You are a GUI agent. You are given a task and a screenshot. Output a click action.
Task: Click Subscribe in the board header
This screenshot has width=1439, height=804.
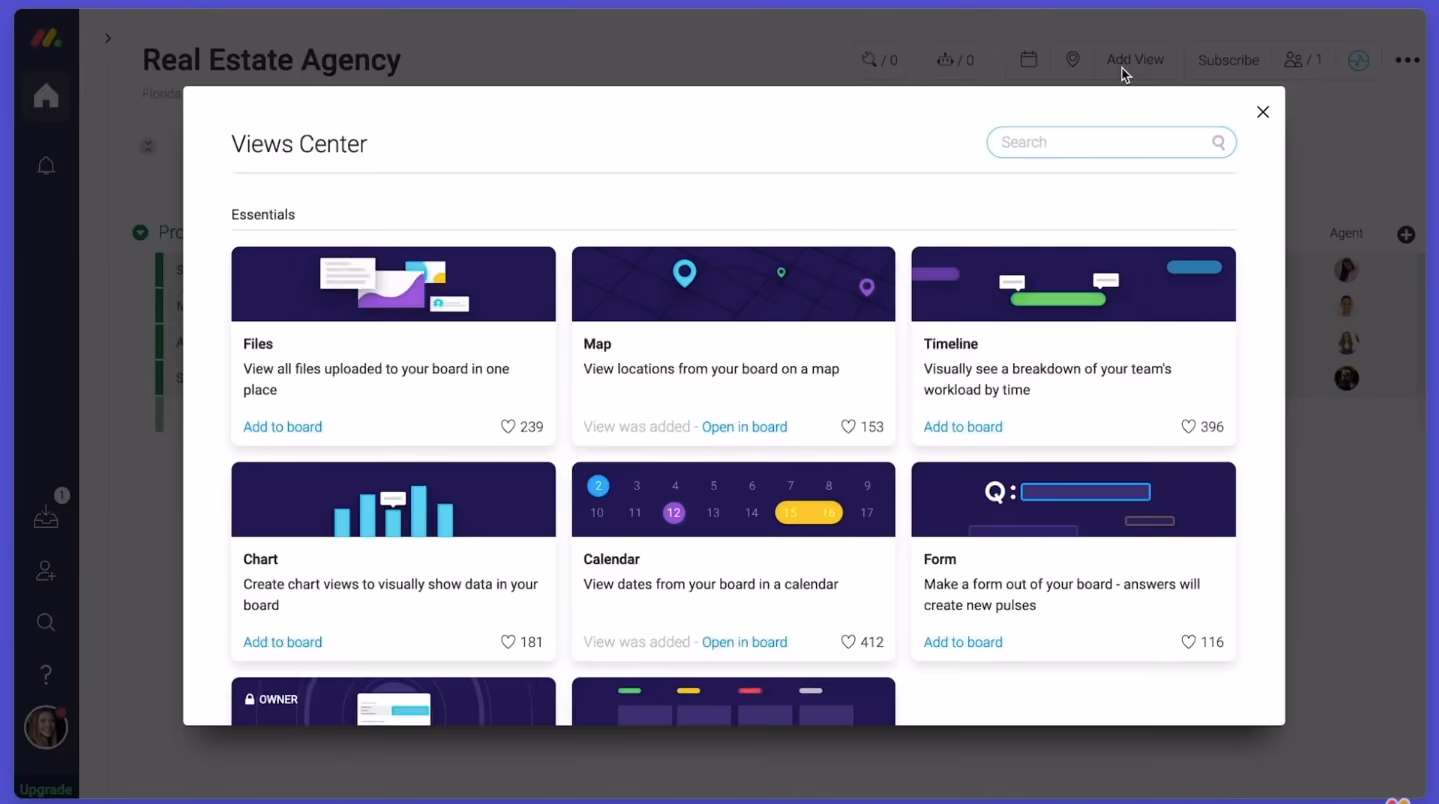1228,60
